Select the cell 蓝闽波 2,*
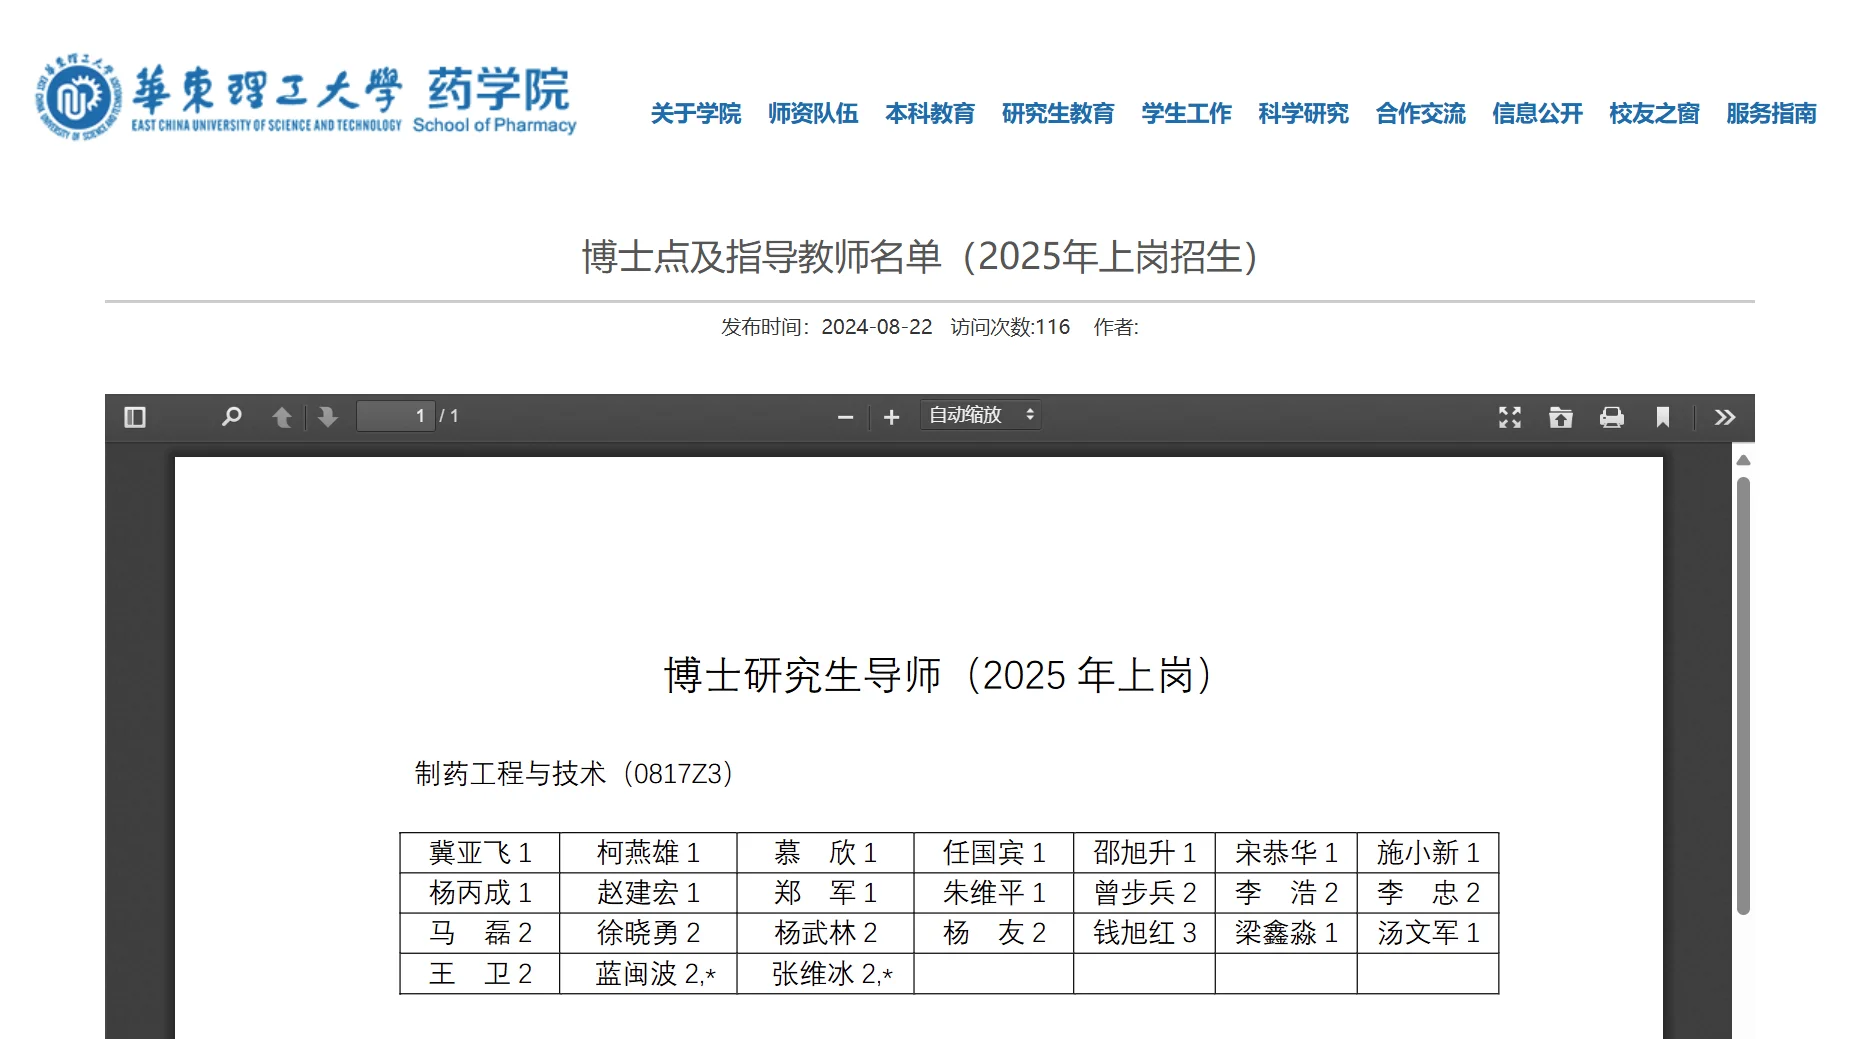This screenshot has height=1039, width=1869. pyautogui.click(x=648, y=974)
